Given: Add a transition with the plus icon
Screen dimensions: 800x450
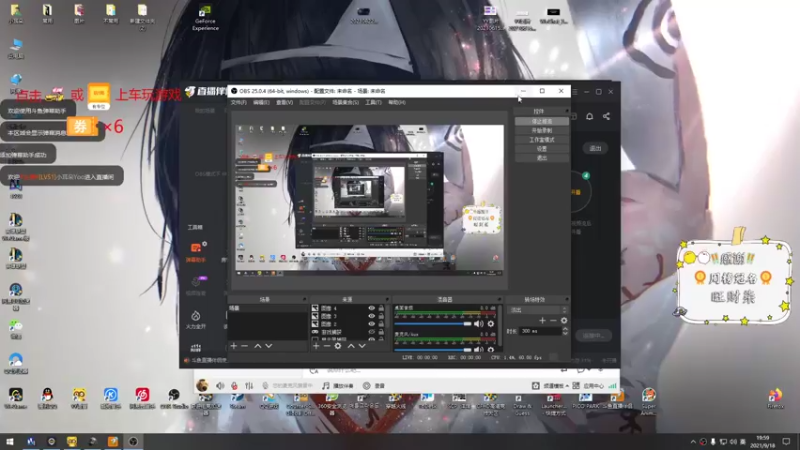Looking at the screenshot, I should pyautogui.click(x=542, y=320).
